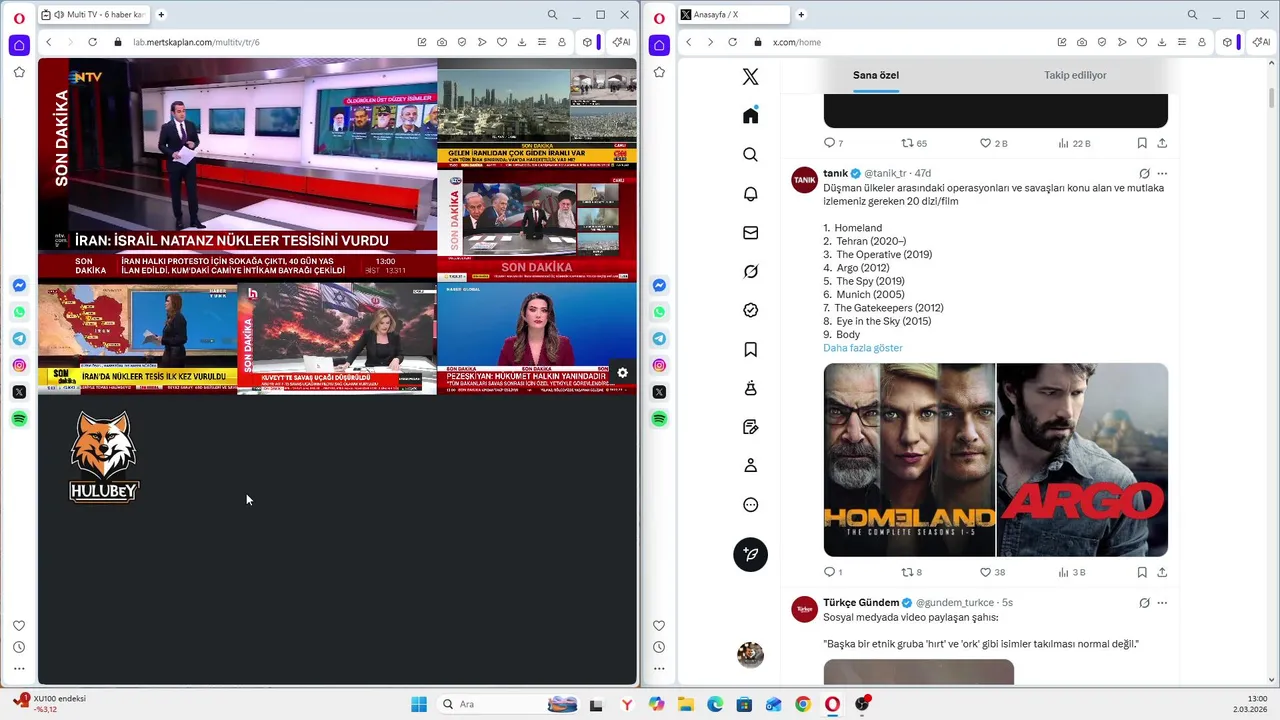Open downloads in X window toolbar
The image size is (1280, 720).
point(1162,42)
